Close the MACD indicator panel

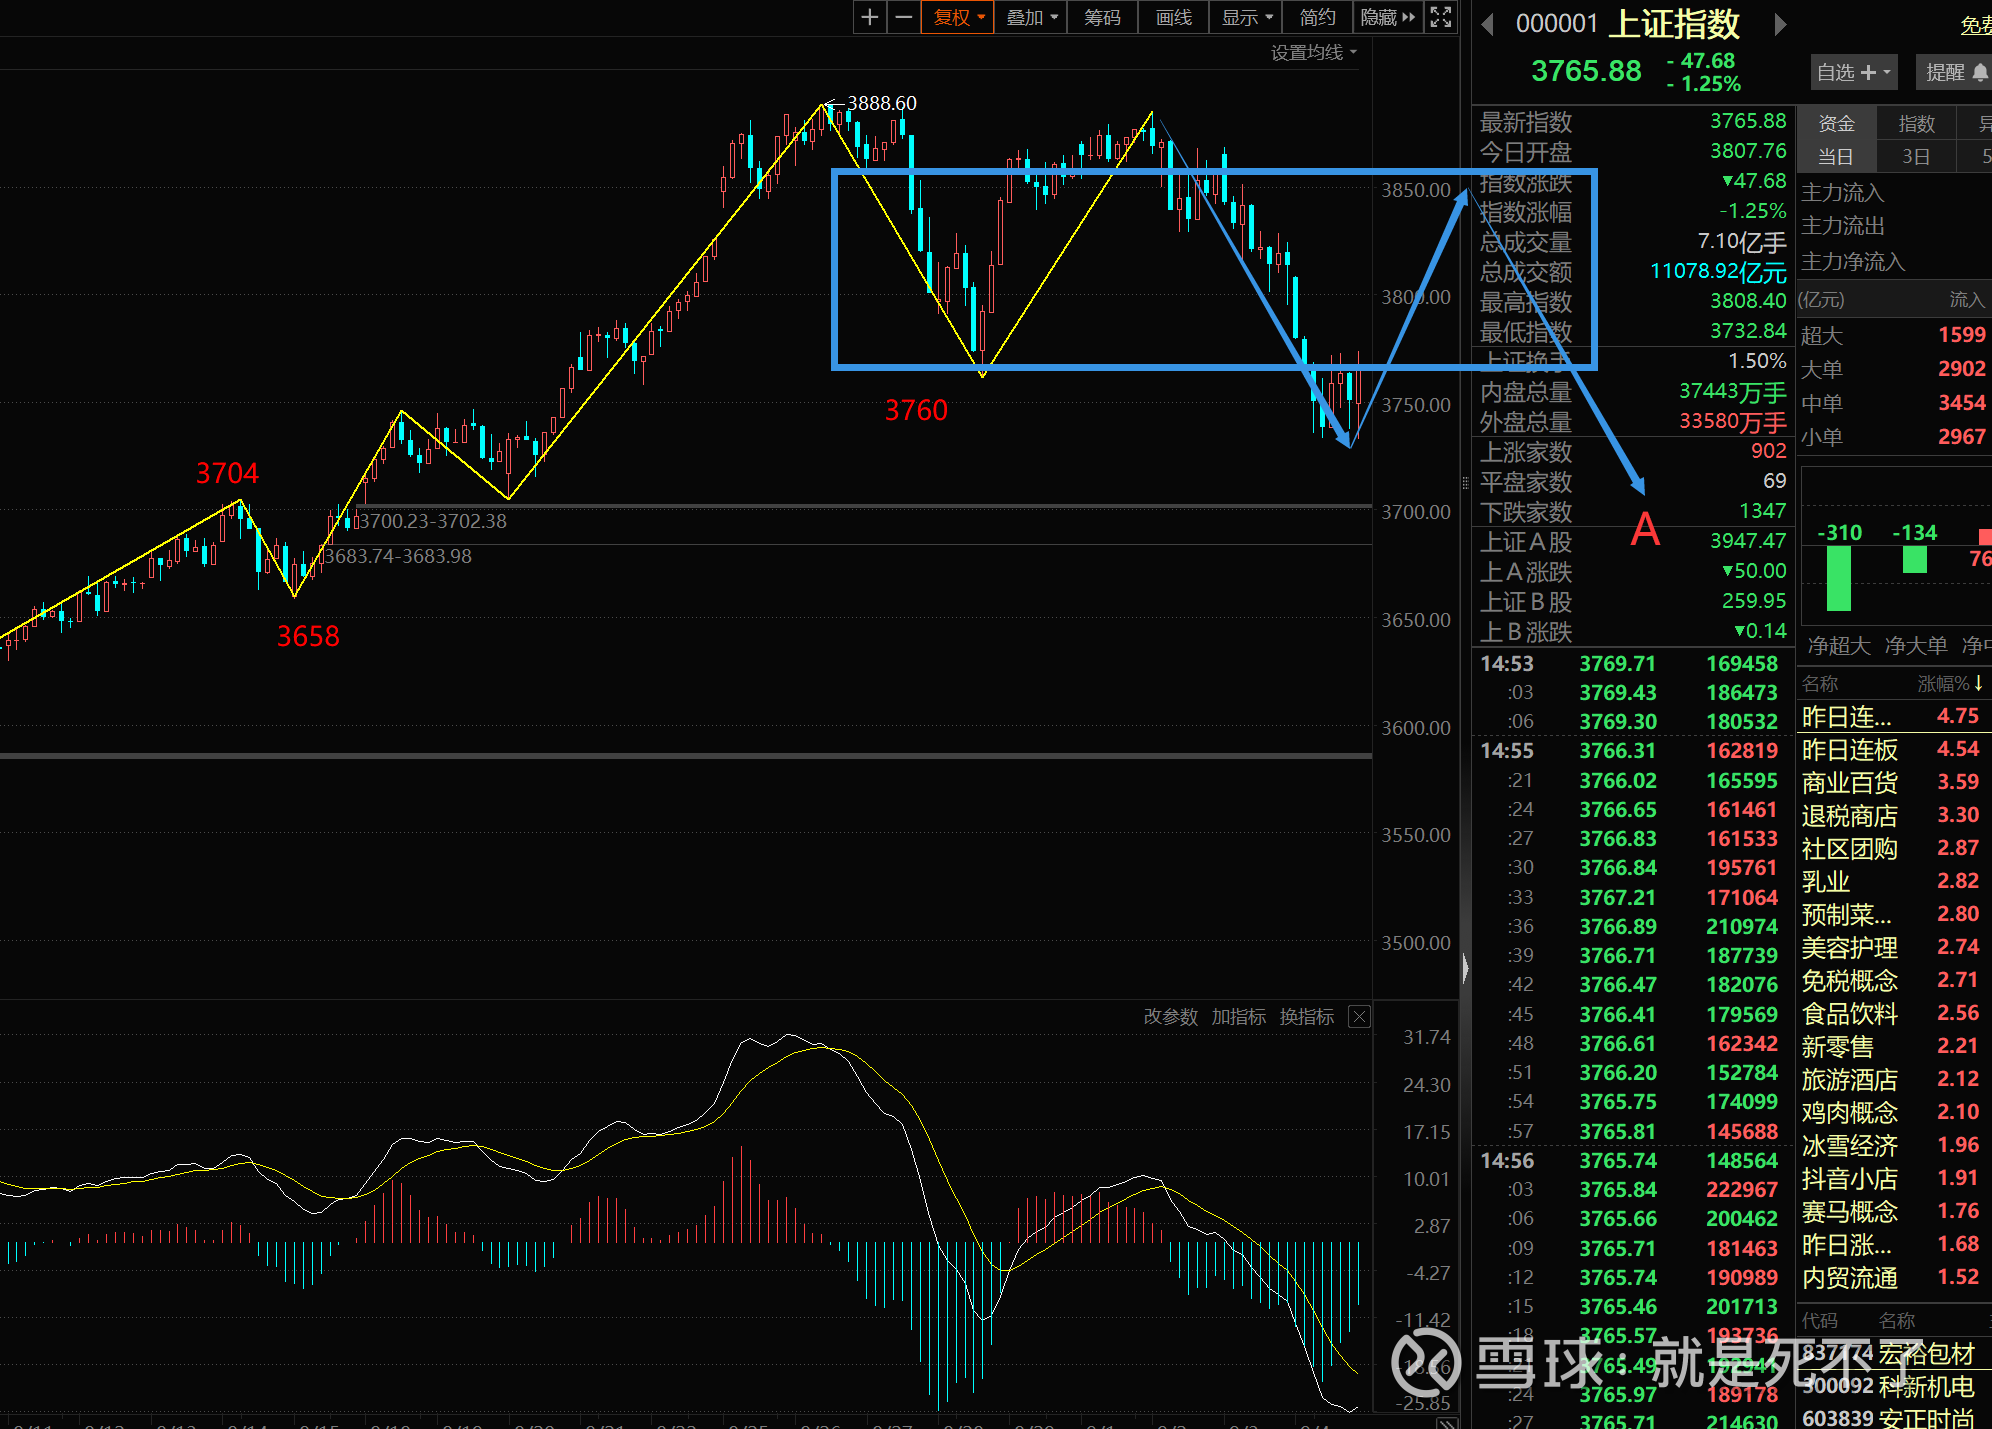[x=1359, y=1017]
